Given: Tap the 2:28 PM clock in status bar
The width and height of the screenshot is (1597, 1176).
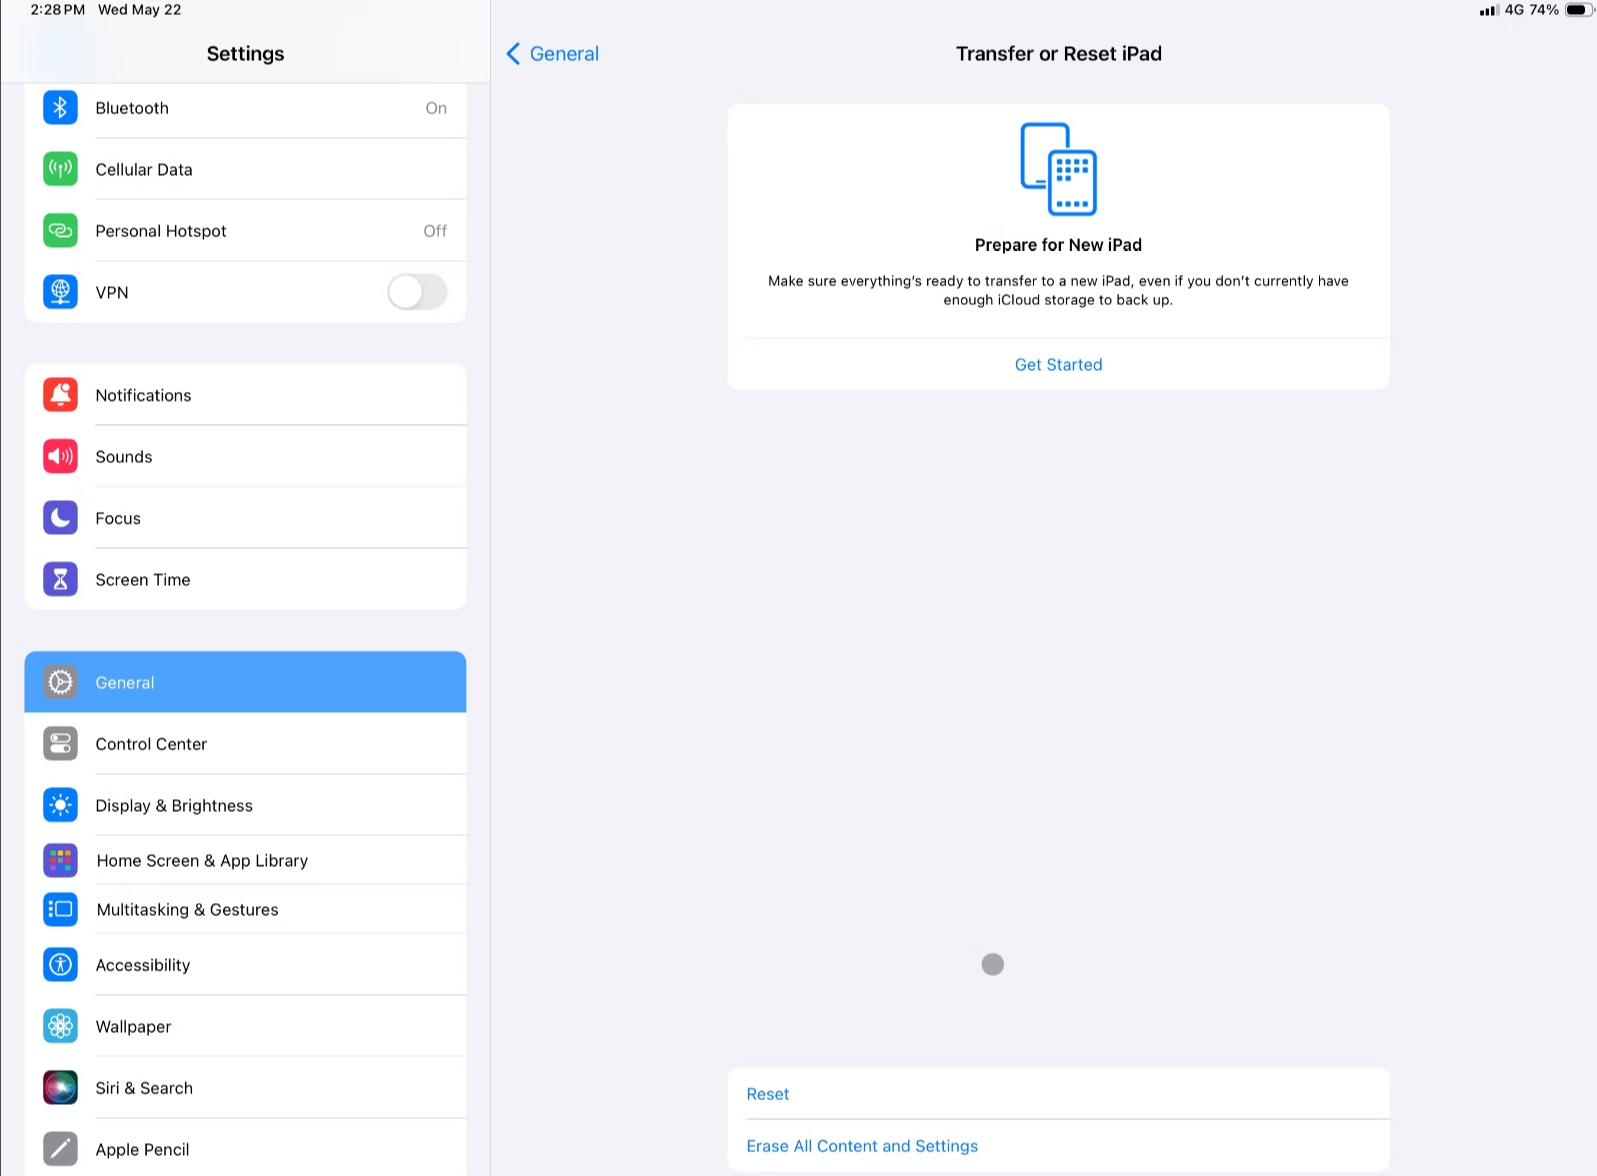Looking at the screenshot, I should point(58,10).
